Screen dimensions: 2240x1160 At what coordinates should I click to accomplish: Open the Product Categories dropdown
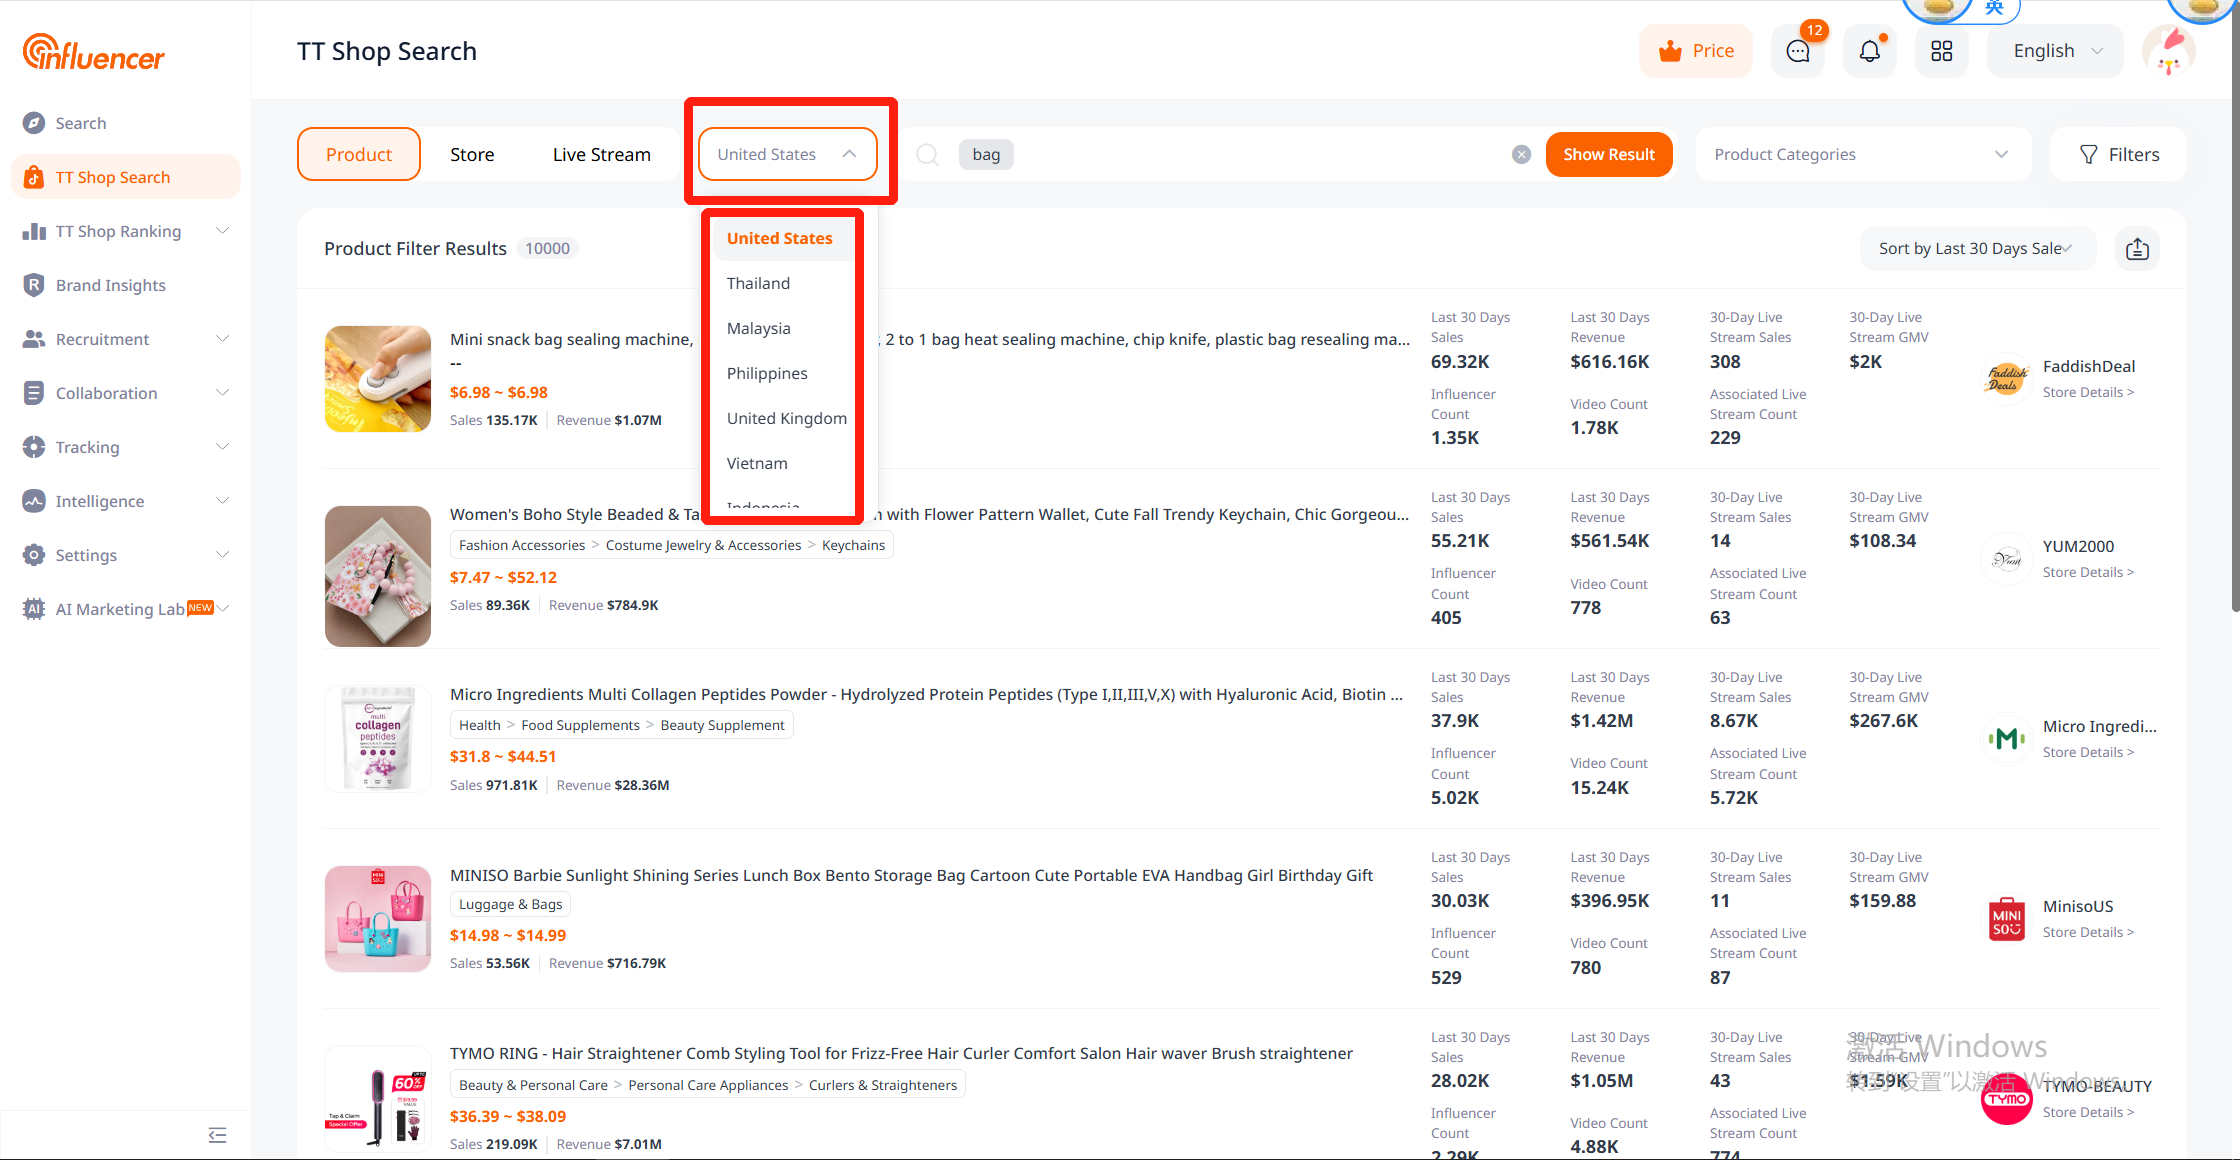(x=1862, y=154)
